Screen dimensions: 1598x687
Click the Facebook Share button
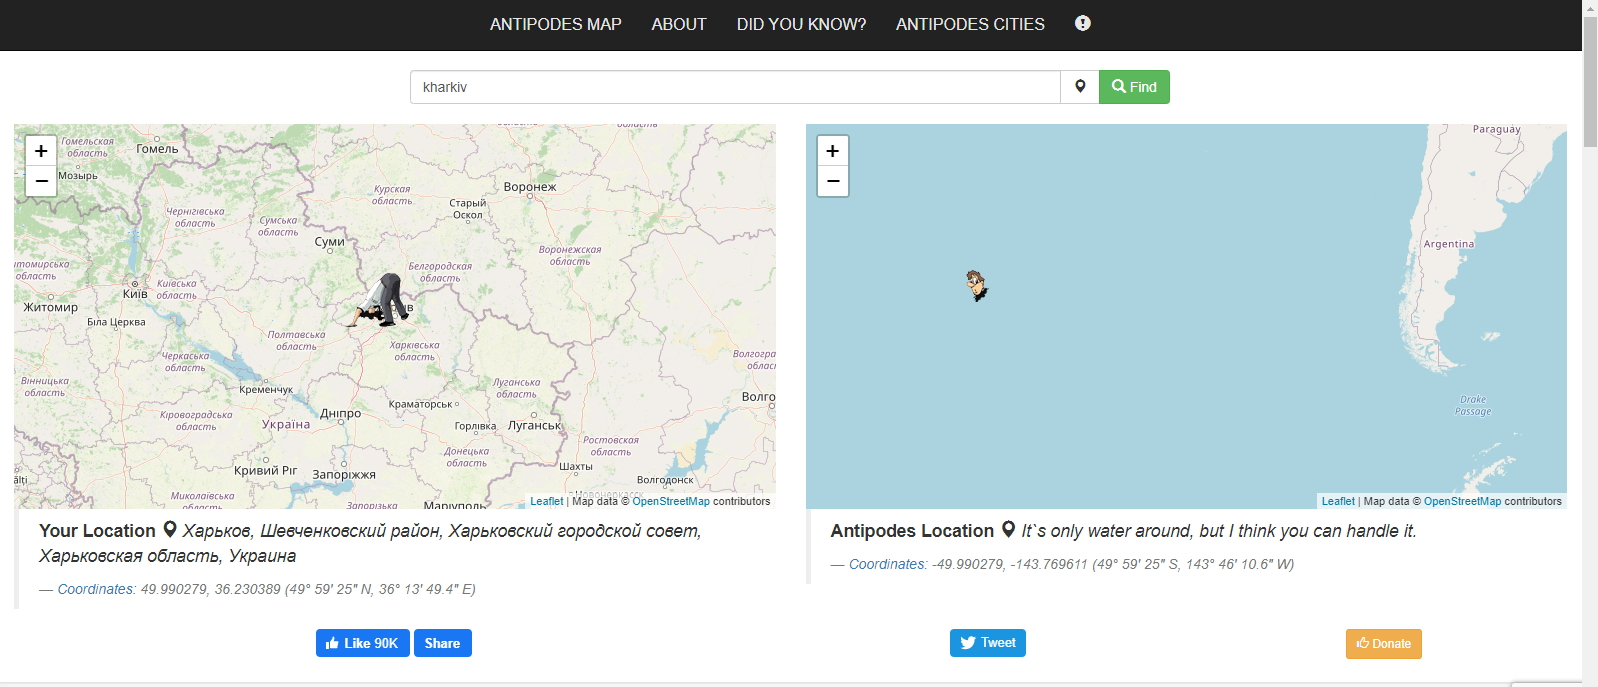tap(442, 643)
